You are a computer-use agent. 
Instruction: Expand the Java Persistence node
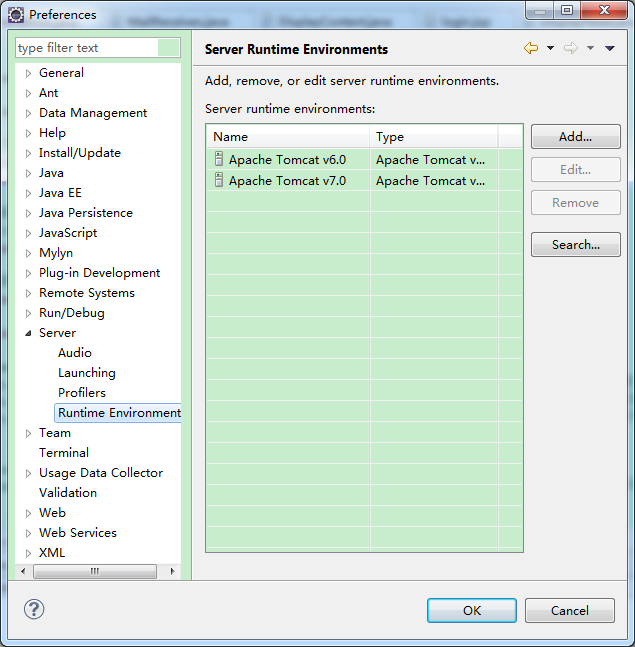click(28, 213)
